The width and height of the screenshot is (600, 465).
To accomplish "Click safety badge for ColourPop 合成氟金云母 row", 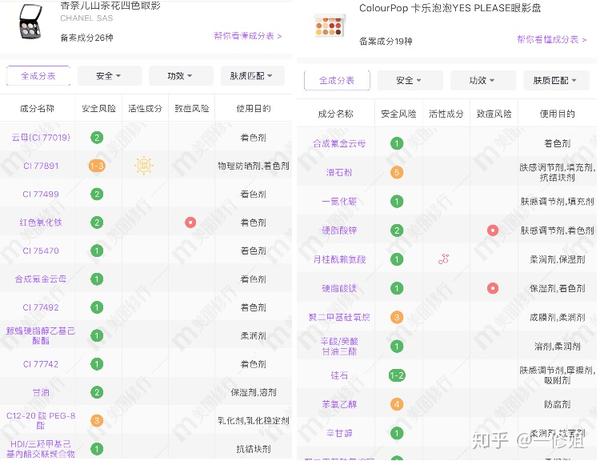I will pyautogui.click(x=397, y=143).
